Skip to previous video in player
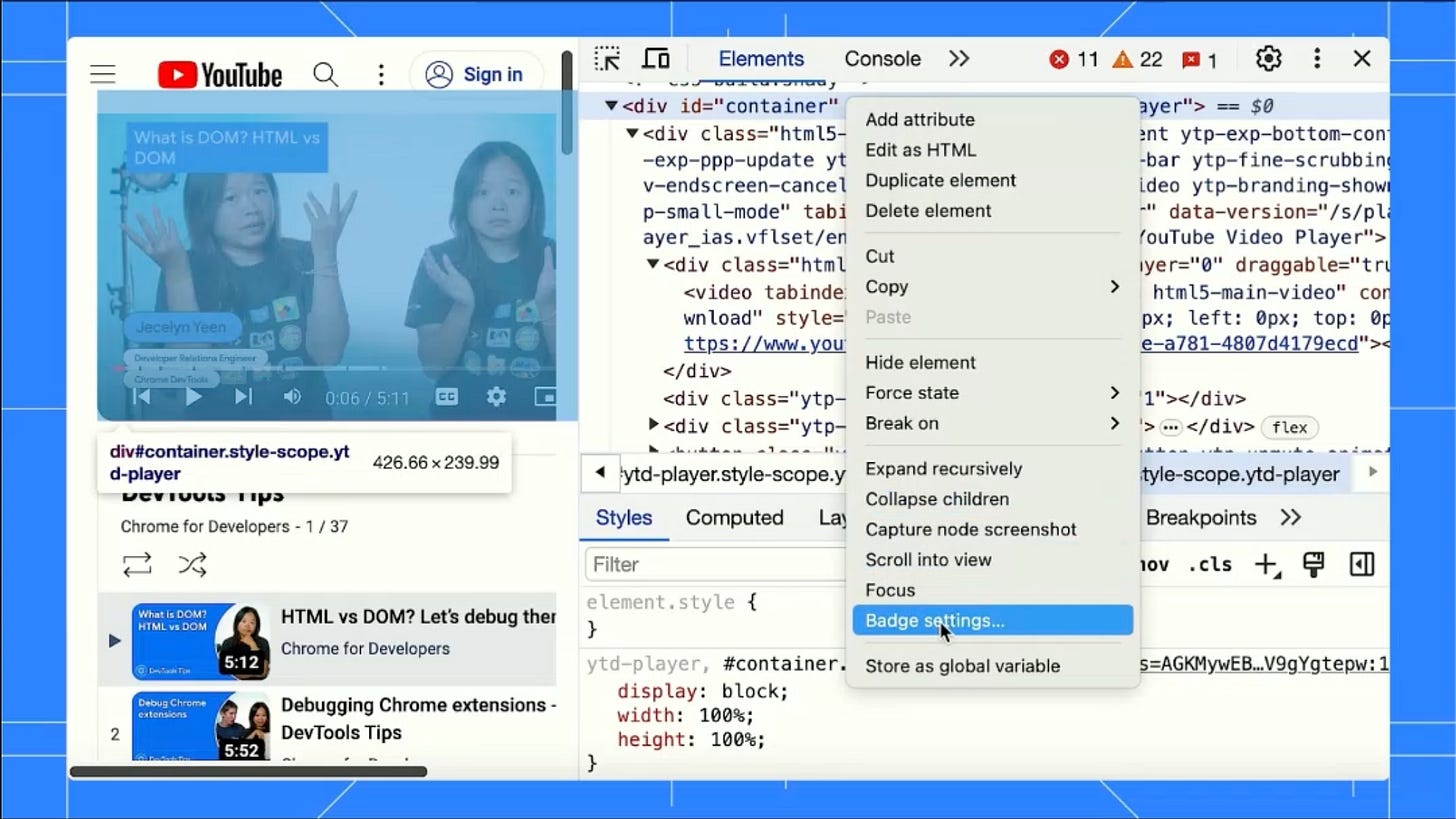 pyautogui.click(x=142, y=397)
